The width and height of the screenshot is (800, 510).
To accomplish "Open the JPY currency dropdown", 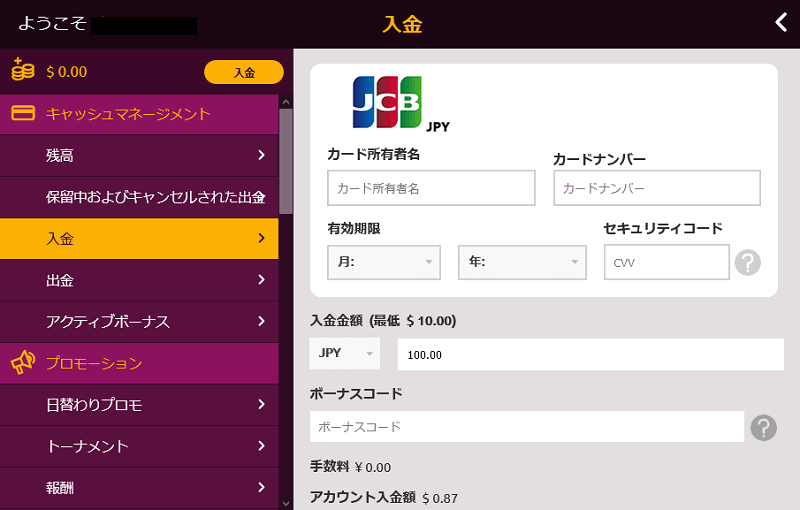I will pos(344,353).
